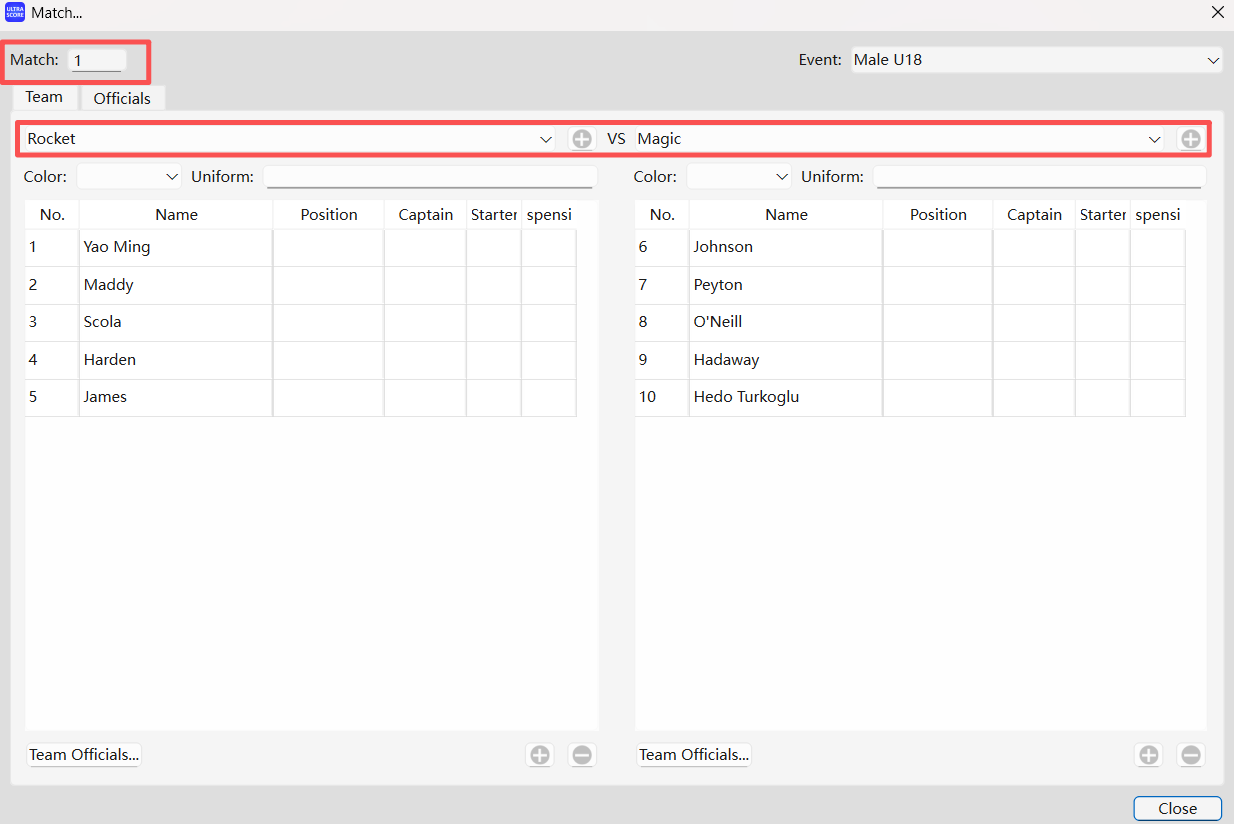The height and width of the screenshot is (824, 1234).
Task: Toggle Captain cell for Johnson
Action: (1034, 247)
